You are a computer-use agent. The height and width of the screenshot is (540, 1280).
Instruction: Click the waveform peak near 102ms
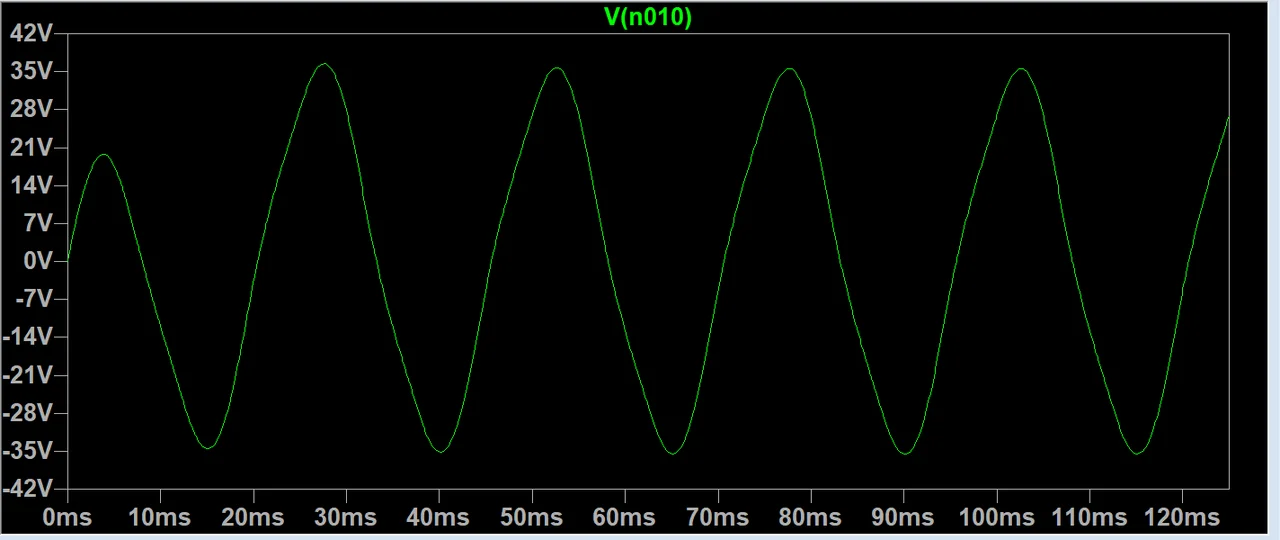[1021, 69]
